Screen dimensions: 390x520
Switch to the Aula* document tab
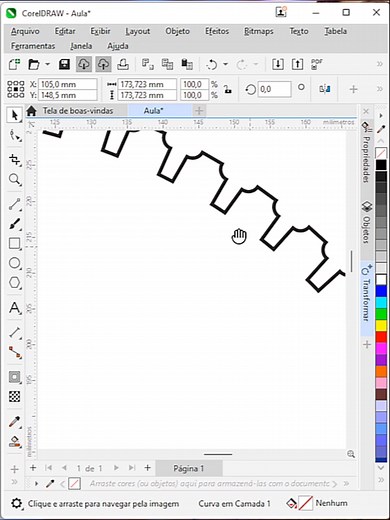point(153,111)
